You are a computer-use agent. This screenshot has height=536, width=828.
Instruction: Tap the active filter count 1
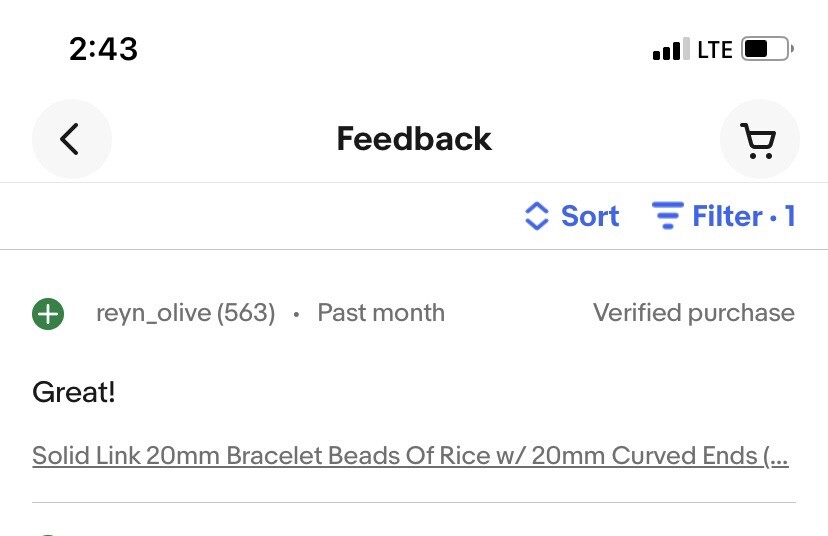(x=790, y=216)
